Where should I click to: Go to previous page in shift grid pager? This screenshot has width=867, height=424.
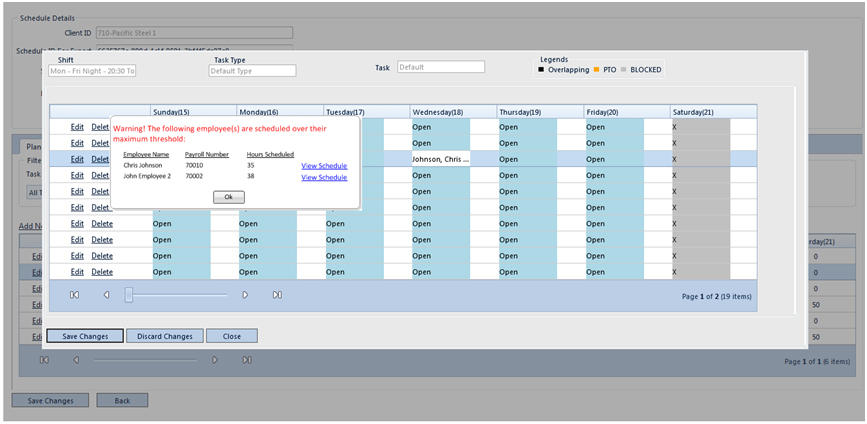[x=106, y=295]
